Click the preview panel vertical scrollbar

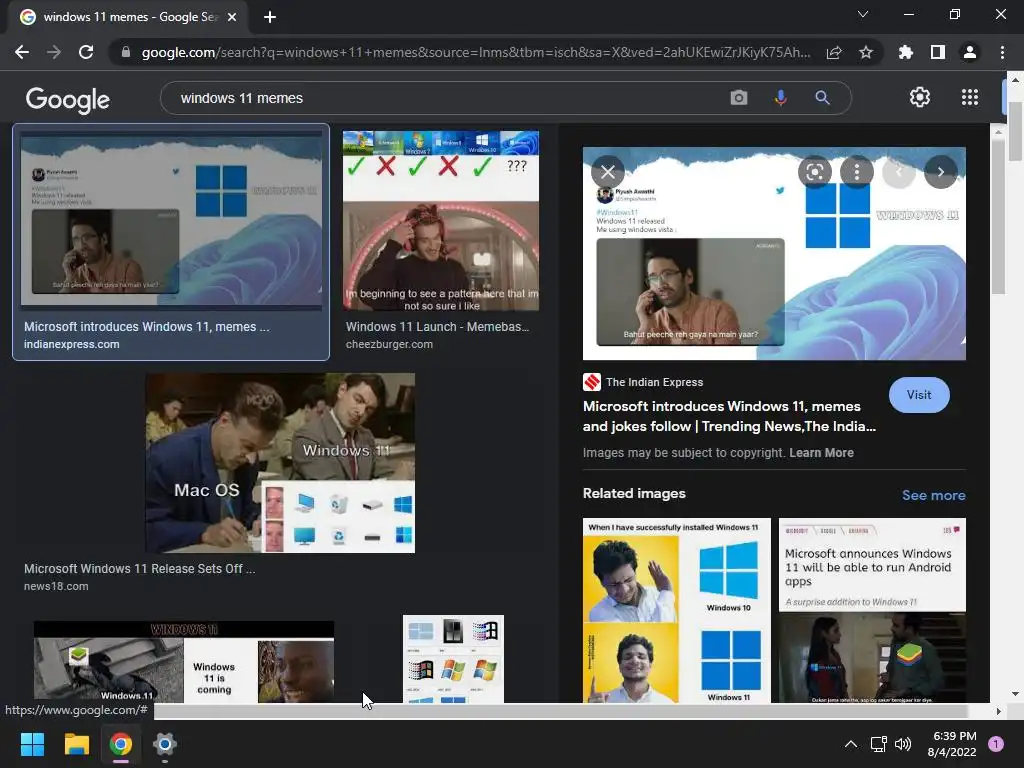[998, 216]
